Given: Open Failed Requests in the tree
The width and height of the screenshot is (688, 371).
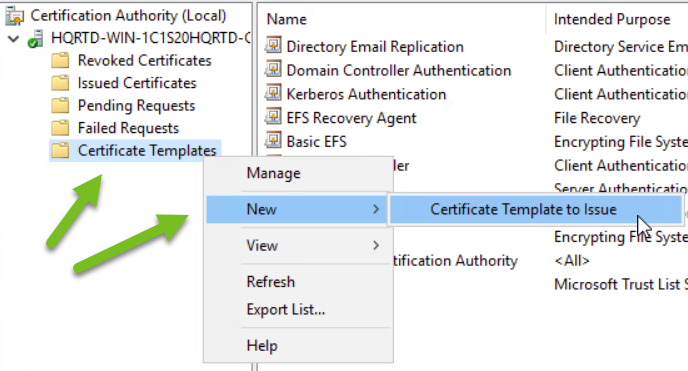Looking at the screenshot, I should pyautogui.click(x=128, y=128).
